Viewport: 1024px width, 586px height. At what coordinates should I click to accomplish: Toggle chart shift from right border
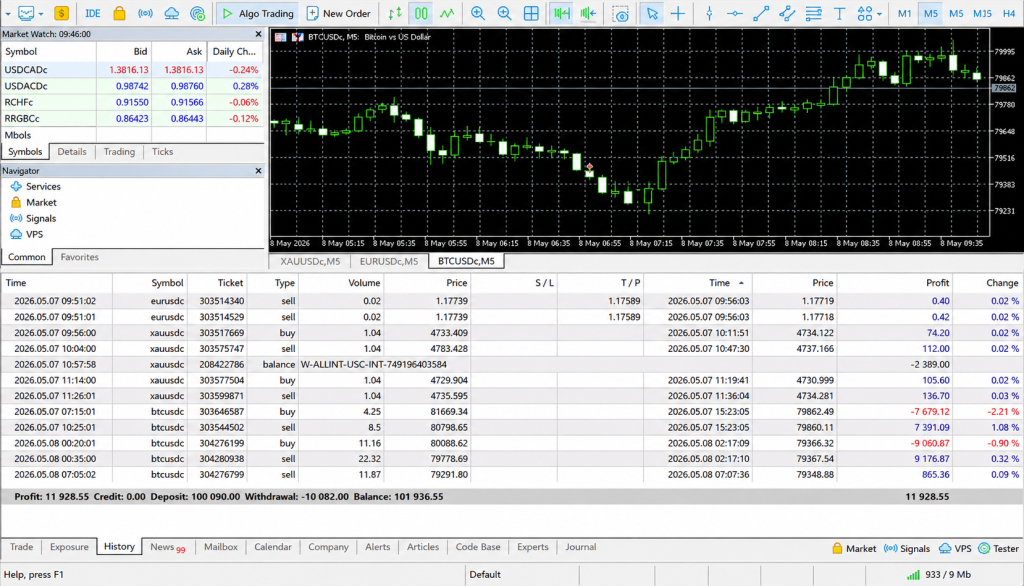[588, 13]
